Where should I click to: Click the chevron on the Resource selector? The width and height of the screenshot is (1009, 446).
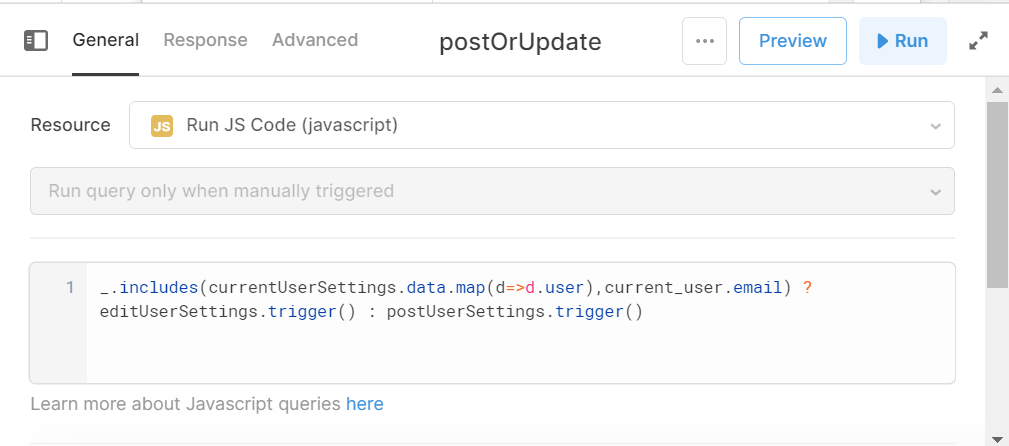(x=936, y=126)
